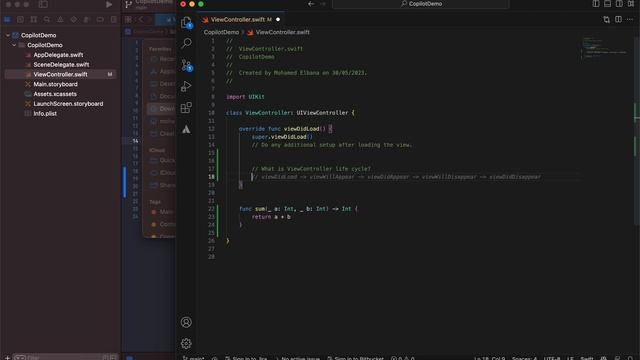
Task: Select Main.storyboard in Xcode navigator
Action: (55, 84)
